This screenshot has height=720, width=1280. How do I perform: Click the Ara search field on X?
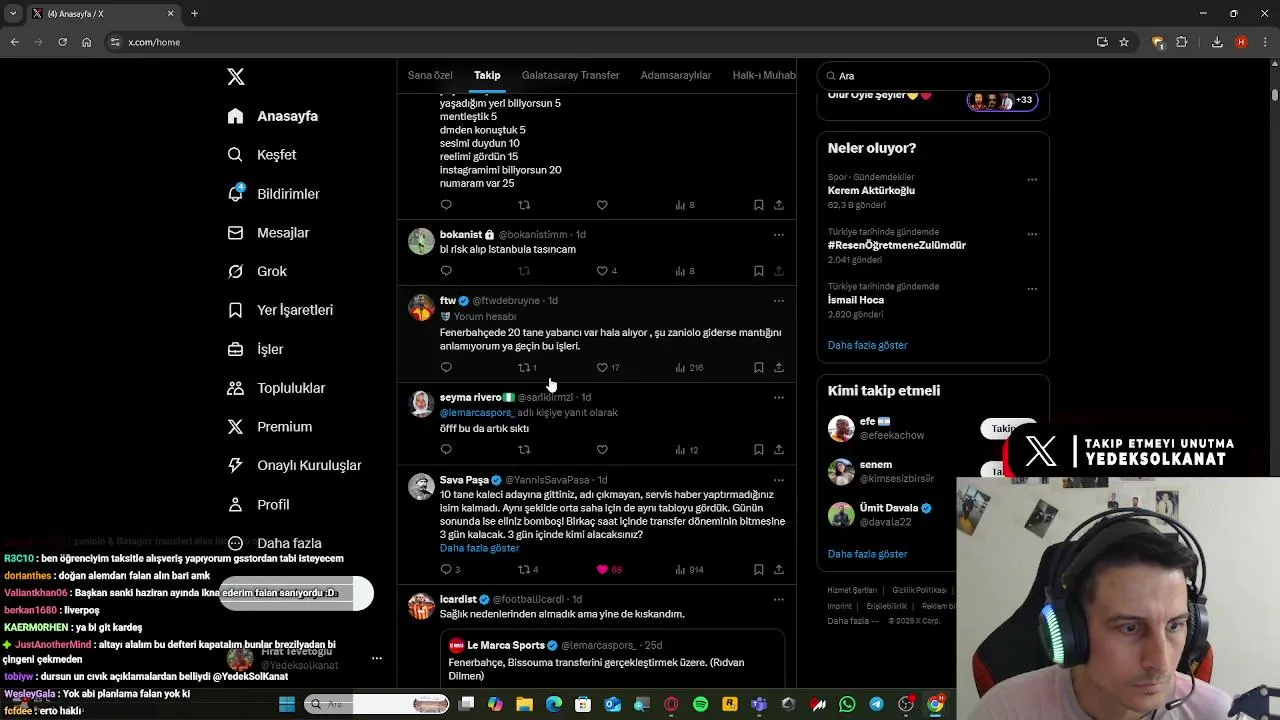(933, 76)
